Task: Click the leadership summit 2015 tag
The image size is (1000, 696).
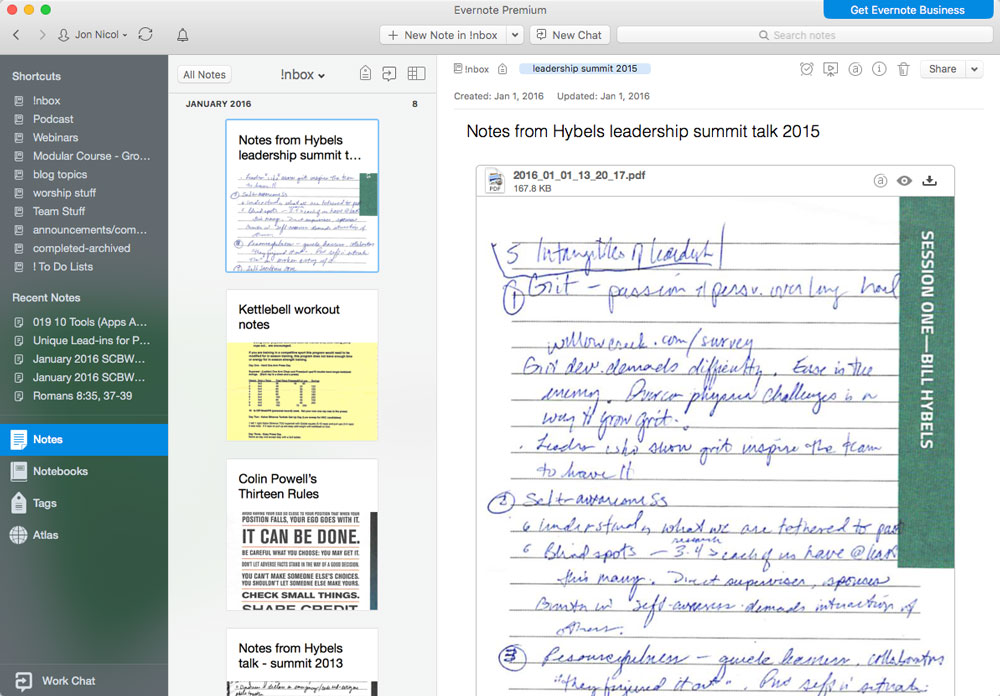Action: click(584, 68)
